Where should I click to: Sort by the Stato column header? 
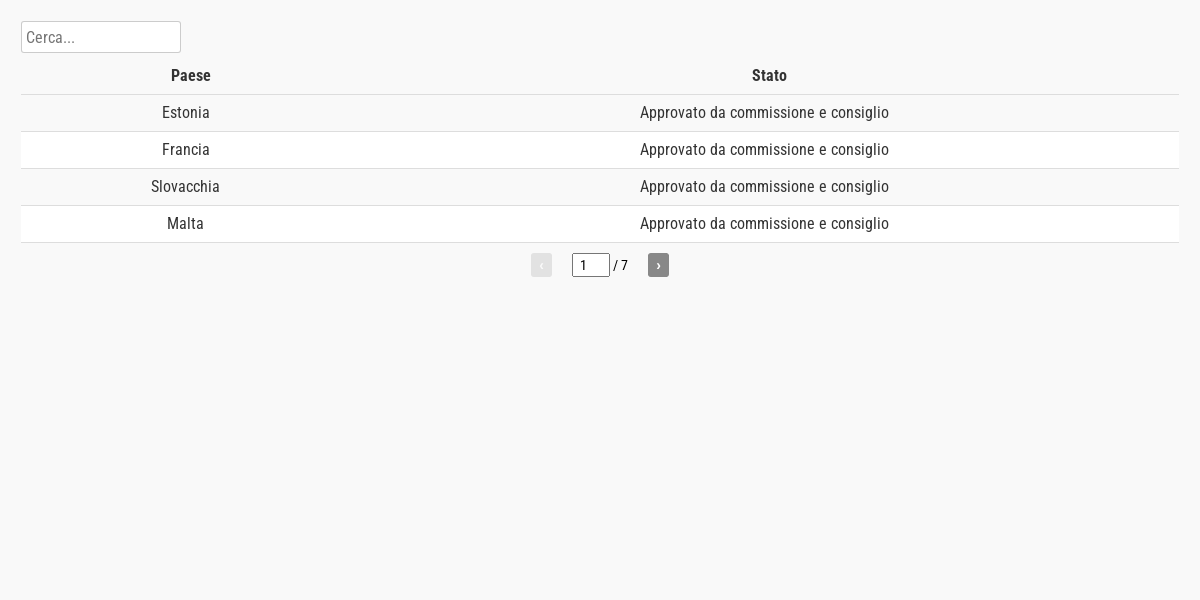click(769, 76)
